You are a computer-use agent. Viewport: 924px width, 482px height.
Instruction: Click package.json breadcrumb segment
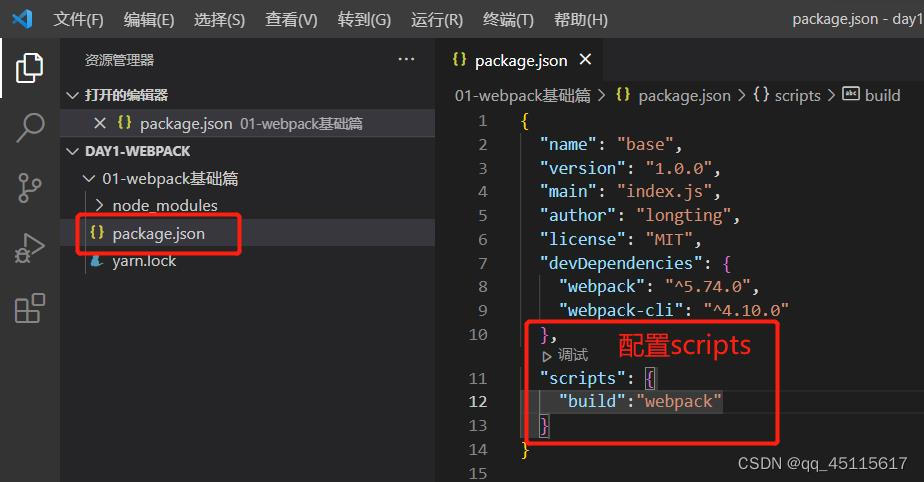(x=684, y=95)
